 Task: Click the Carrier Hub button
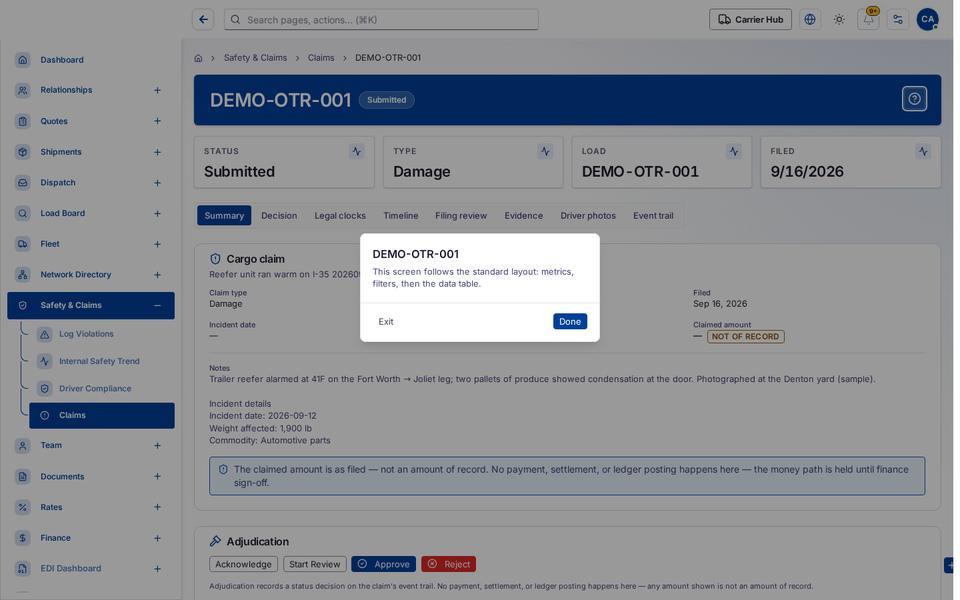pyautogui.click(x=751, y=20)
